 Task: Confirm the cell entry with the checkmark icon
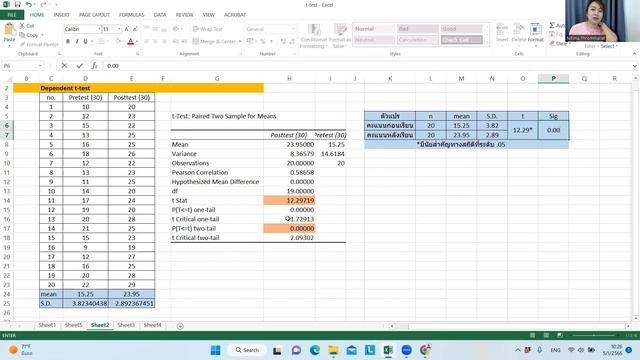point(80,66)
